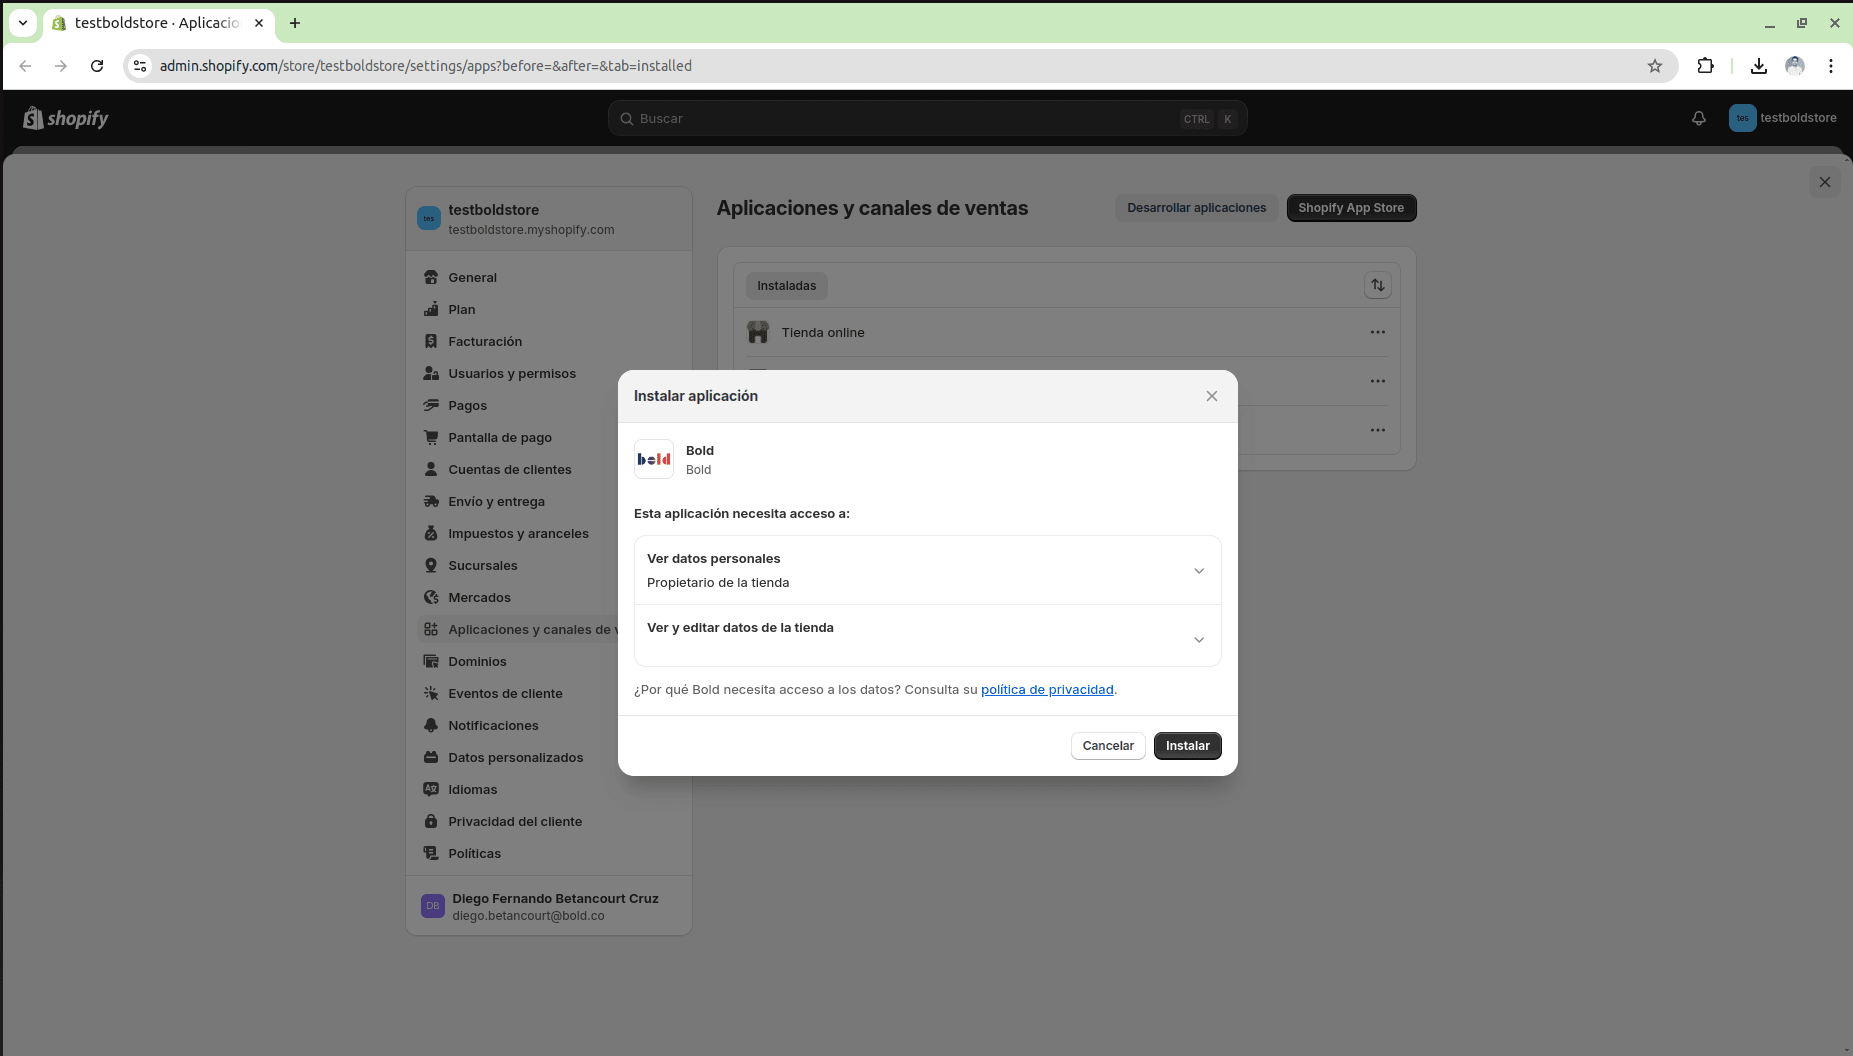Go to Idiomas settings
Image resolution: width=1853 pixels, height=1056 pixels.
(548, 790)
